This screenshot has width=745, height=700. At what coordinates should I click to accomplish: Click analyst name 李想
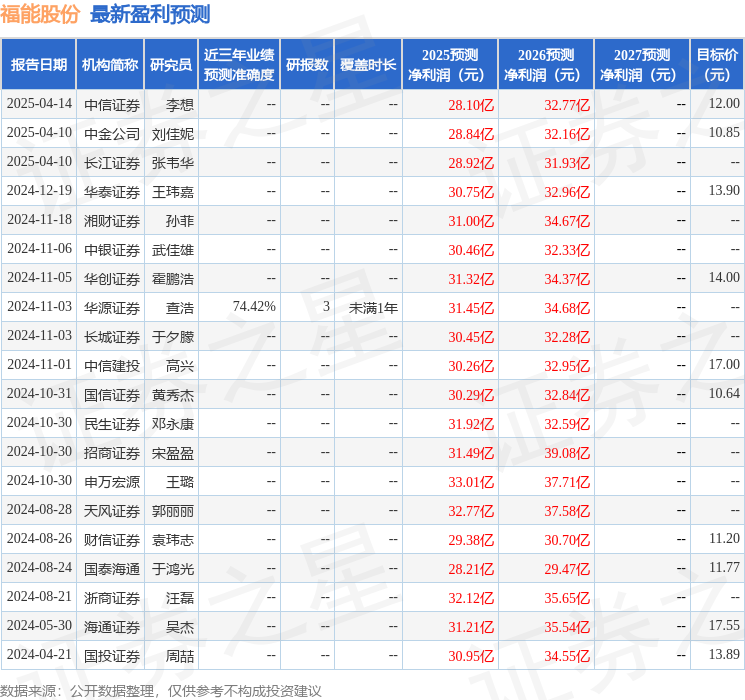tap(180, 105)
